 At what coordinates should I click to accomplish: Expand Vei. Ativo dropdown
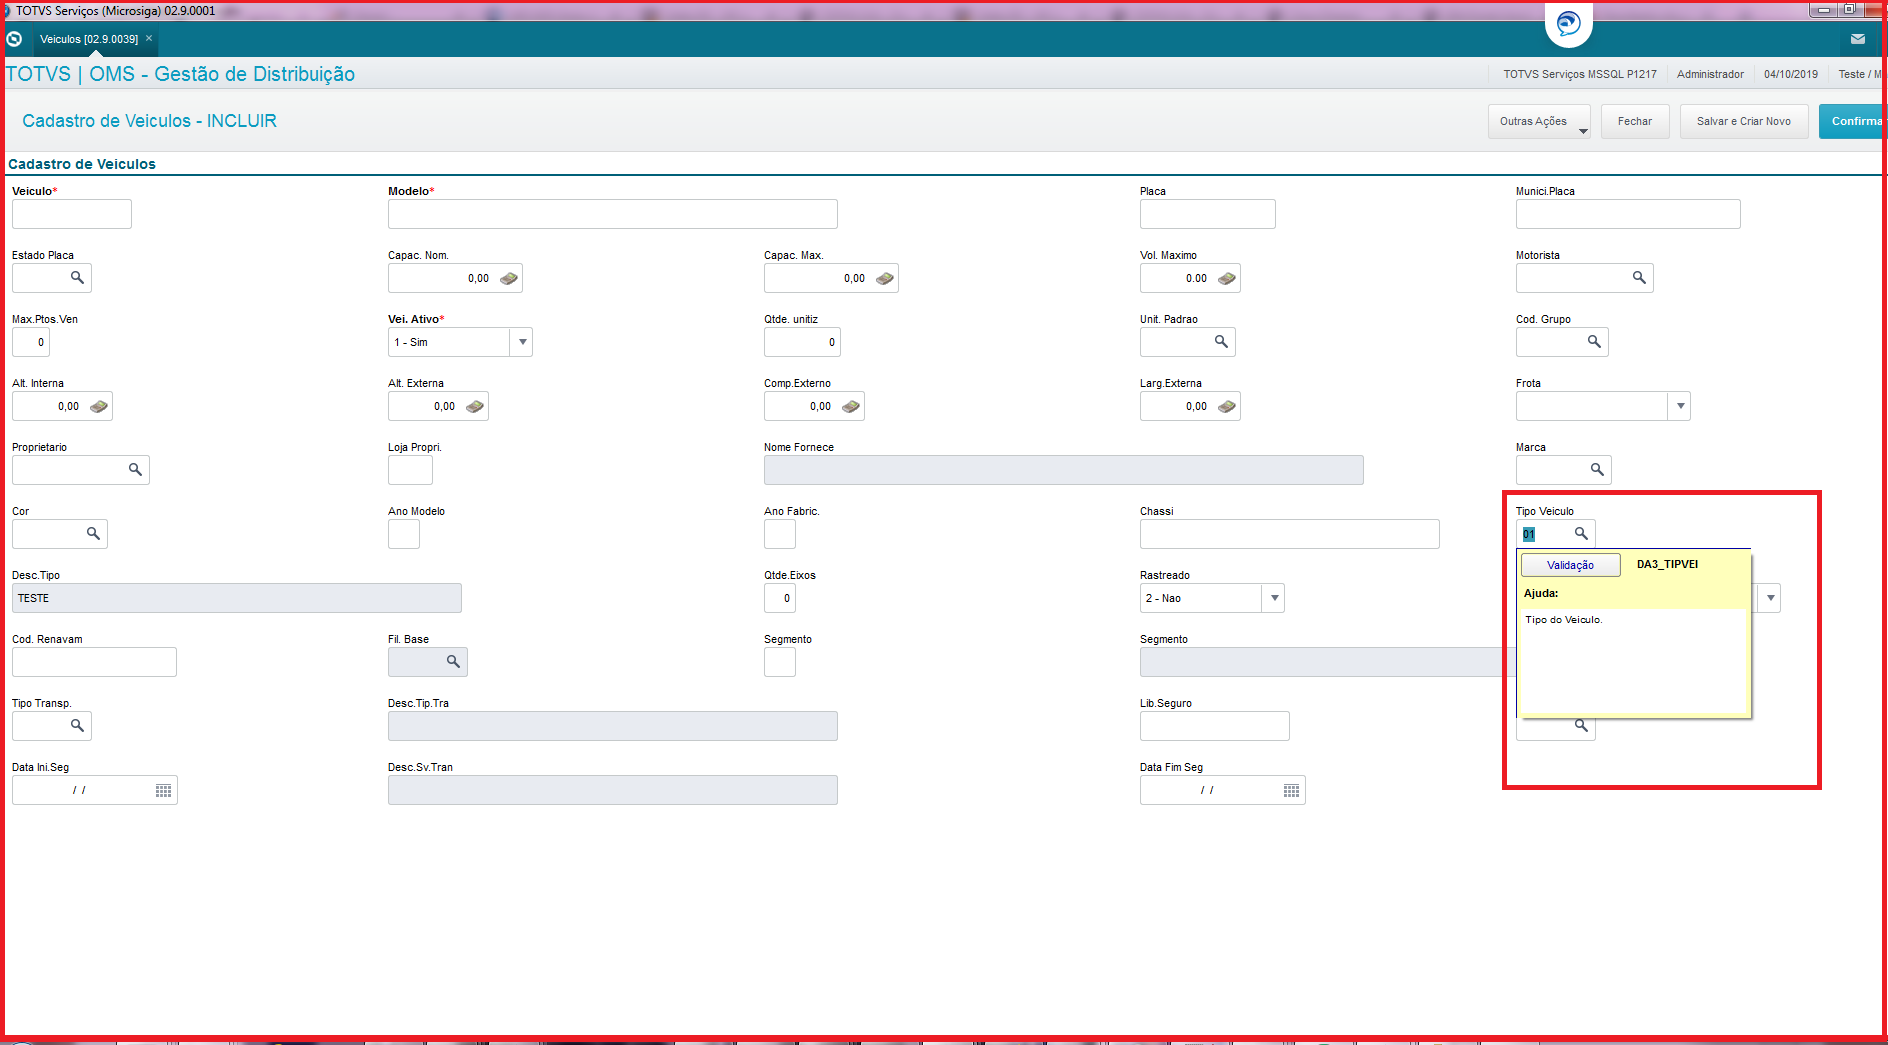click(522, 342)
